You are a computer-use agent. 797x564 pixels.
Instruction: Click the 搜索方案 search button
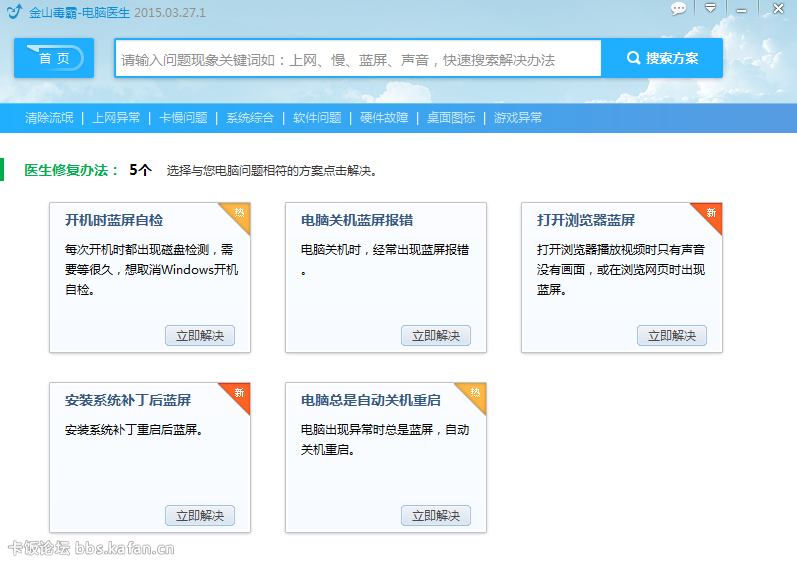click(x=662, y=58)
